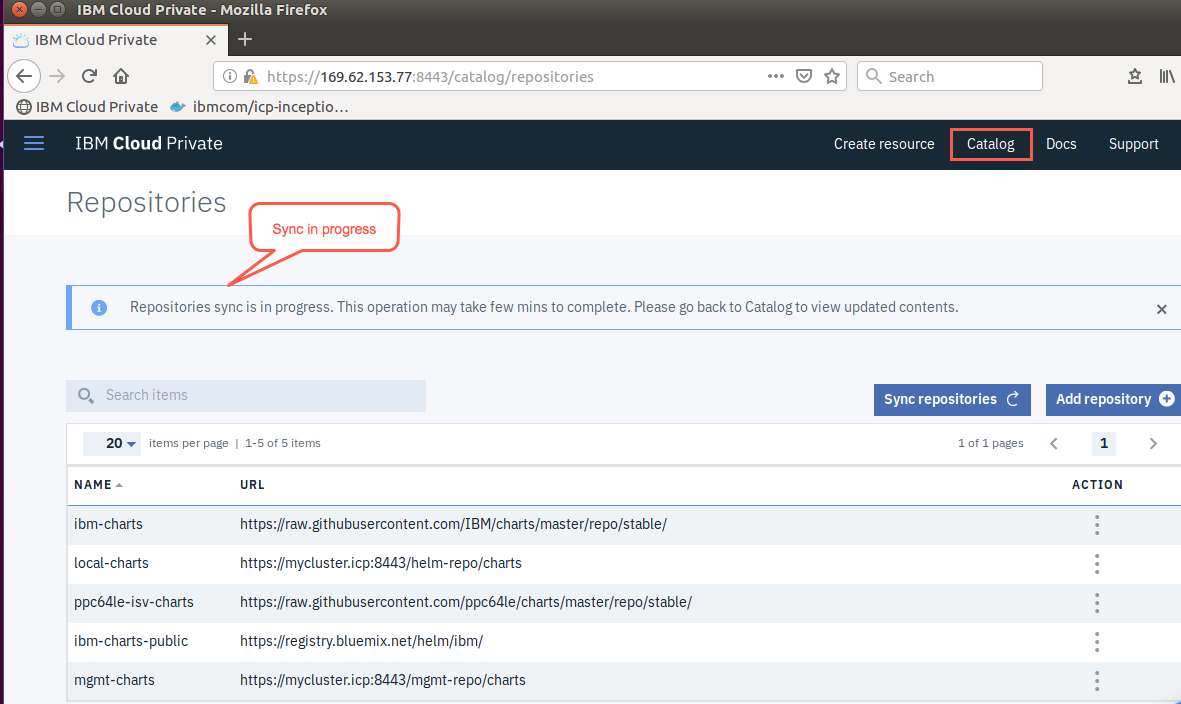Click the Firefox forward arrow
1181x704 pixels.
pyautogui.click(x=57, y=76)
